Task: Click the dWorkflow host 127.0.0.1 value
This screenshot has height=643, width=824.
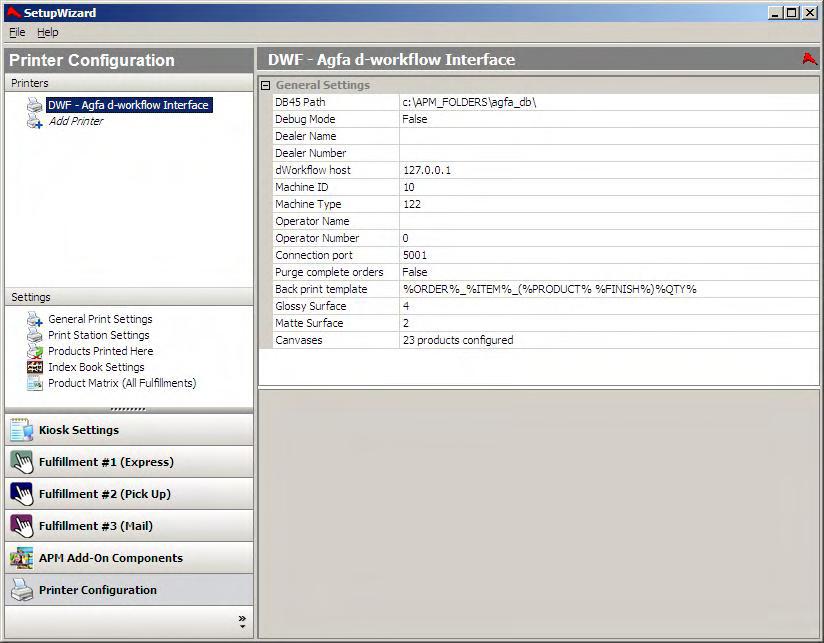Action: (609, 170)
